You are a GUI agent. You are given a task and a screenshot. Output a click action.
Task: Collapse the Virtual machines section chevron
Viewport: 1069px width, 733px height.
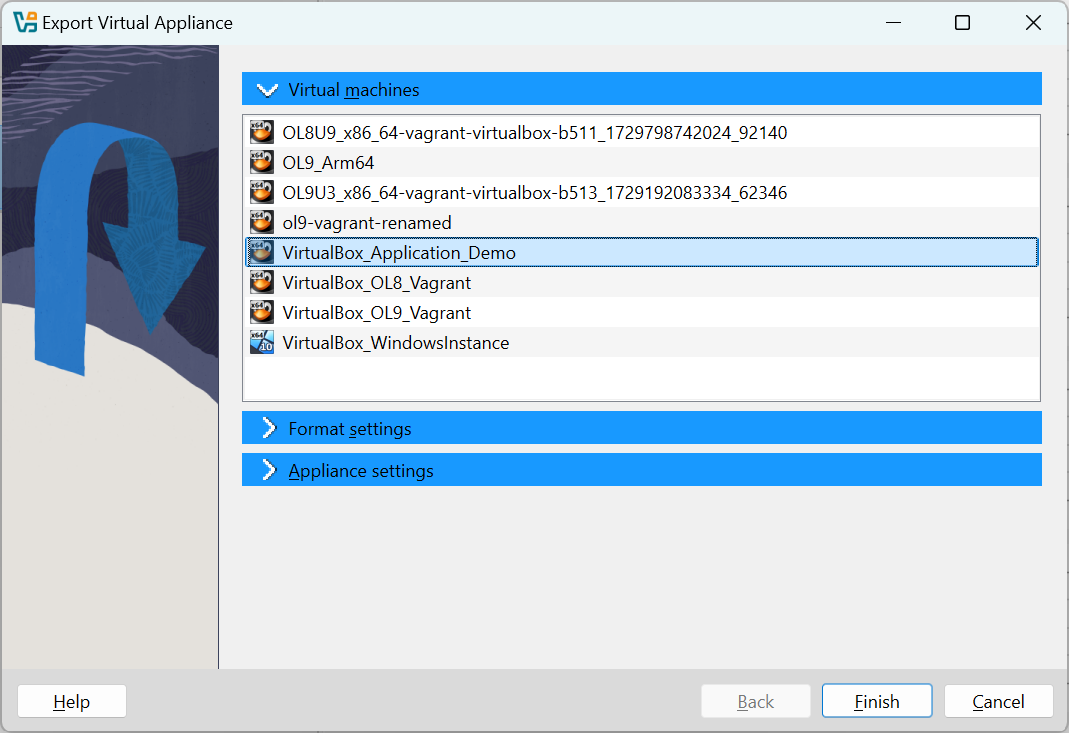(x=267, y=90)
